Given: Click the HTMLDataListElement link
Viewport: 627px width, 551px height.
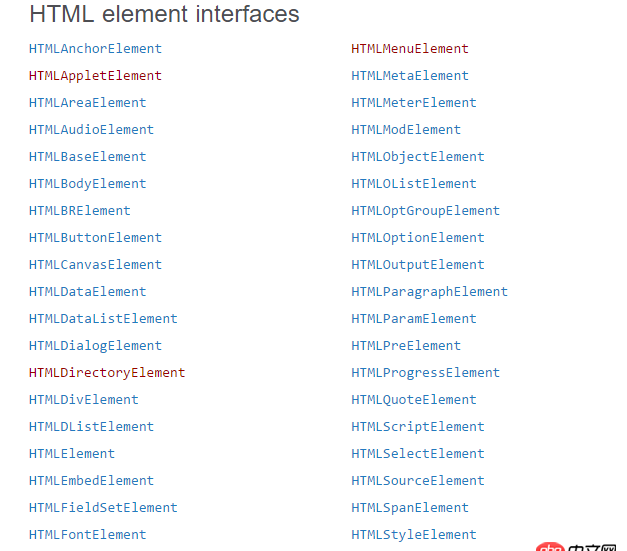Looking at the screenshot, I should click(x=103, y=318).
